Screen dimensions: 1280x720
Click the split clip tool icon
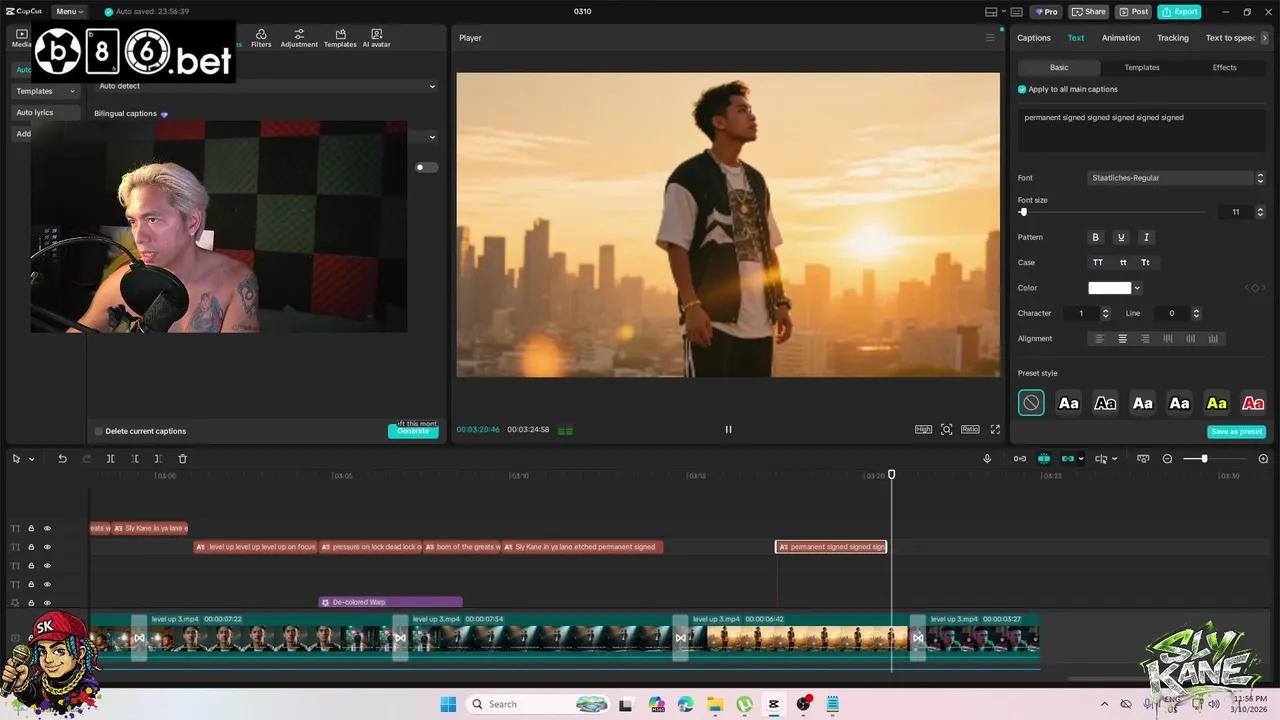110,459
